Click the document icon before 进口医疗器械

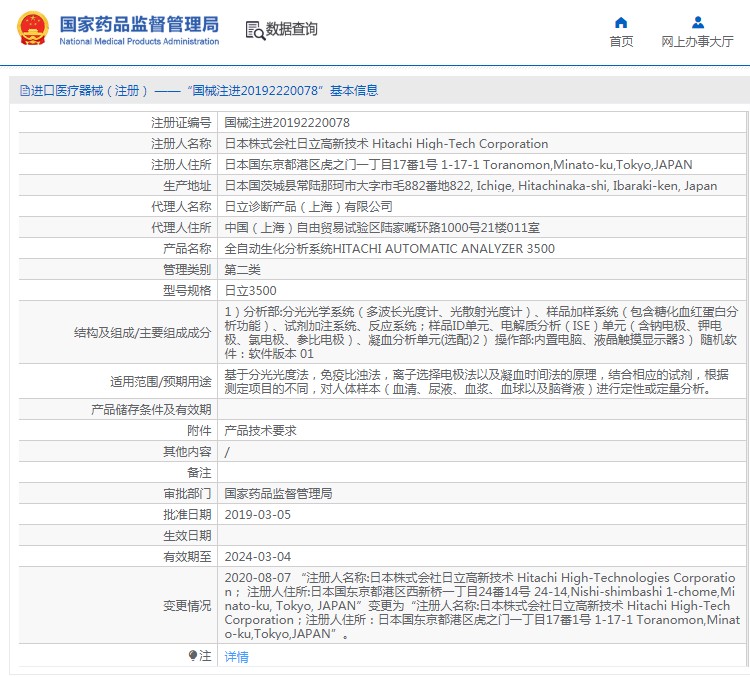pyautogui.click(x=24, y=90)
